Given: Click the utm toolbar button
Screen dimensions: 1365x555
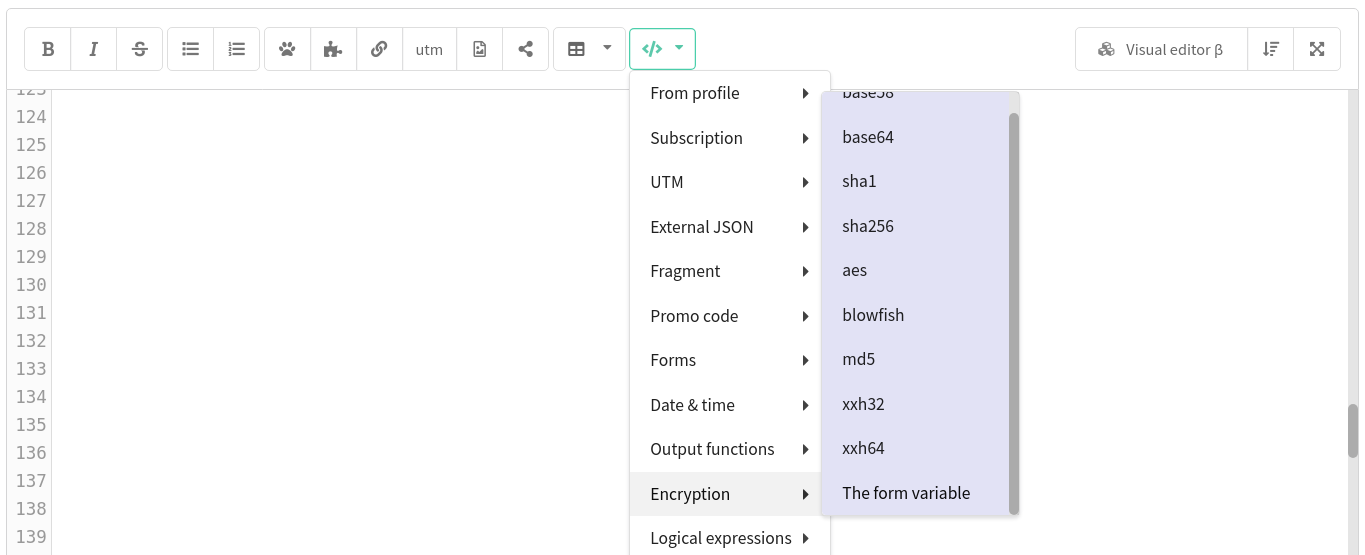Looking at the screenshot, I should click(429, 49).
